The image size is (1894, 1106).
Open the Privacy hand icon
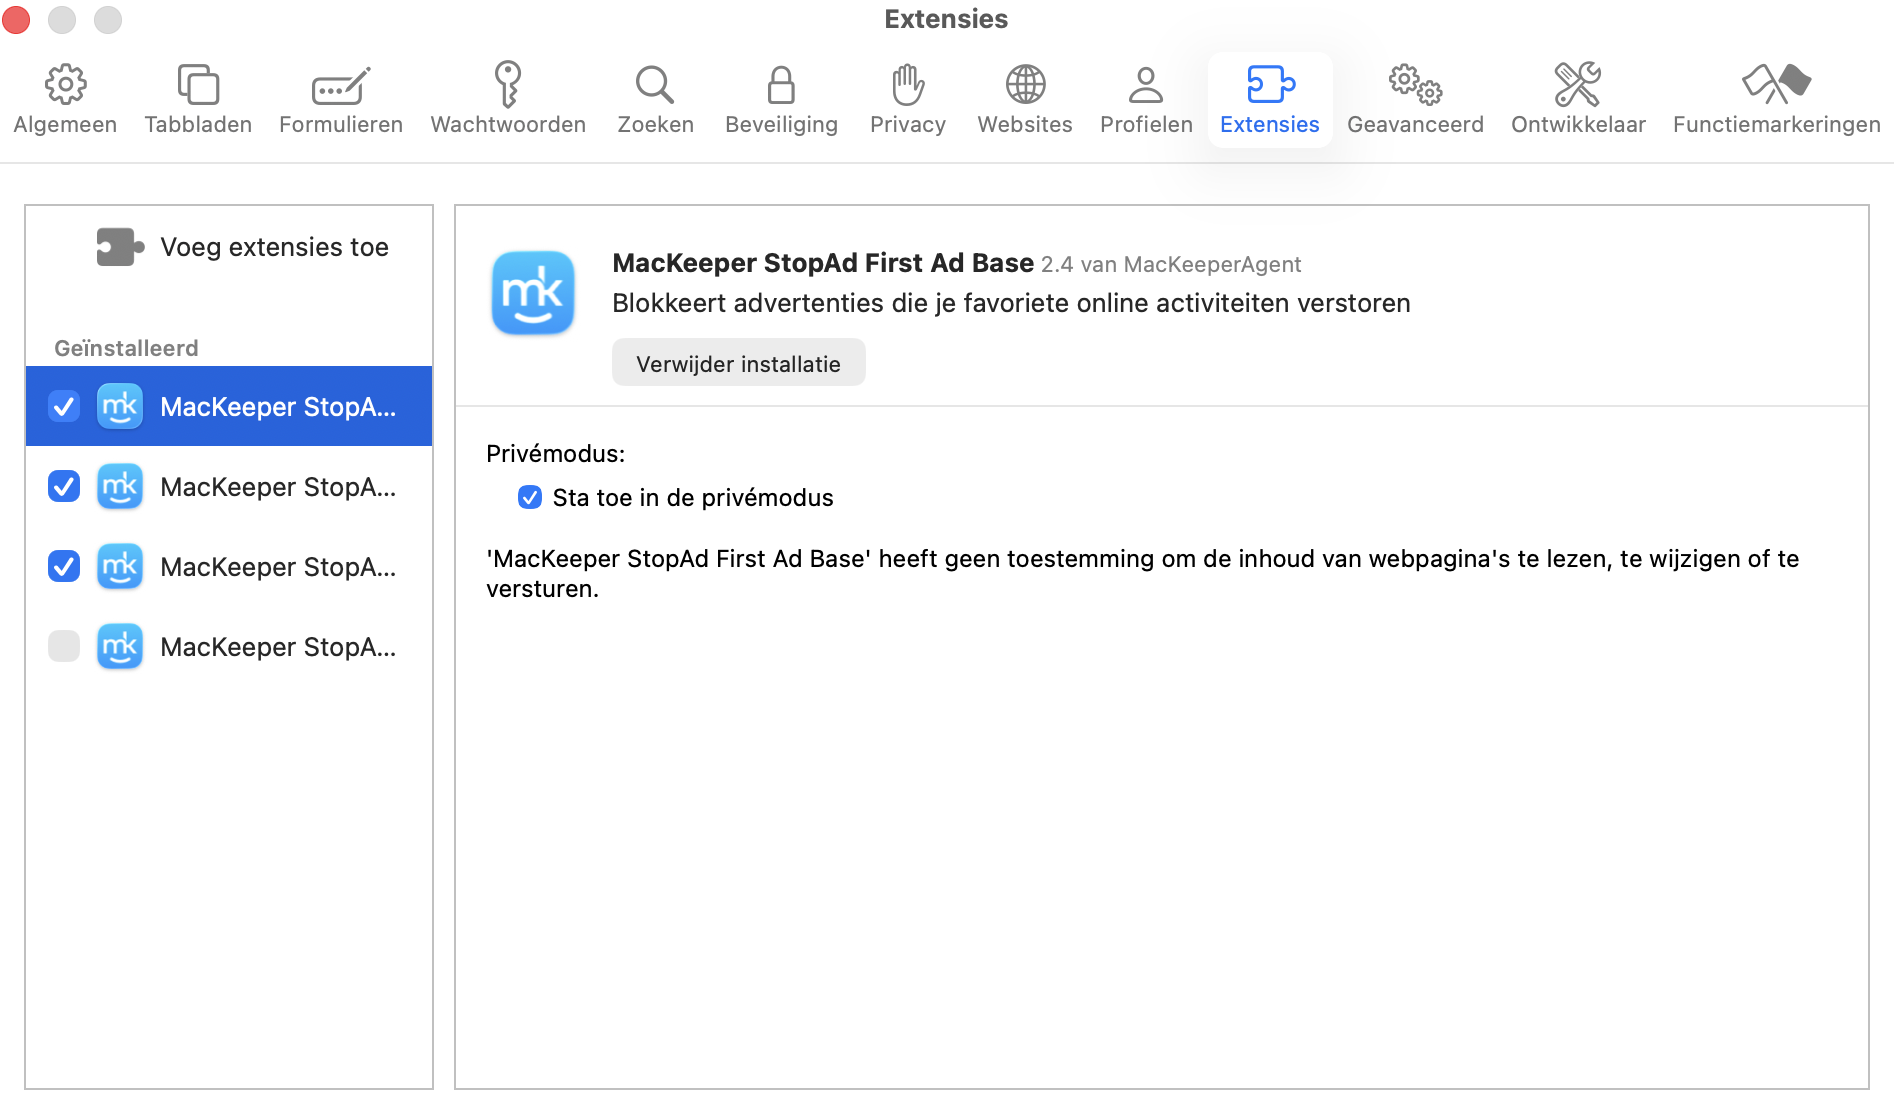click(906, 85)
